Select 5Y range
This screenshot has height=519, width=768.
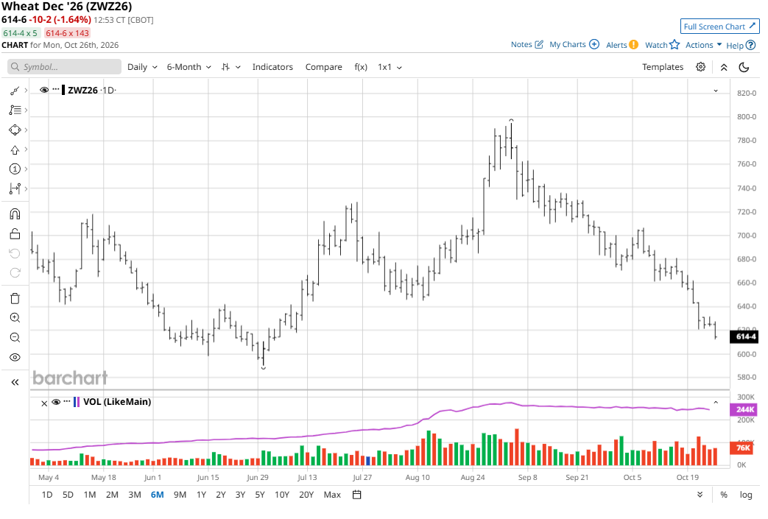260,495
